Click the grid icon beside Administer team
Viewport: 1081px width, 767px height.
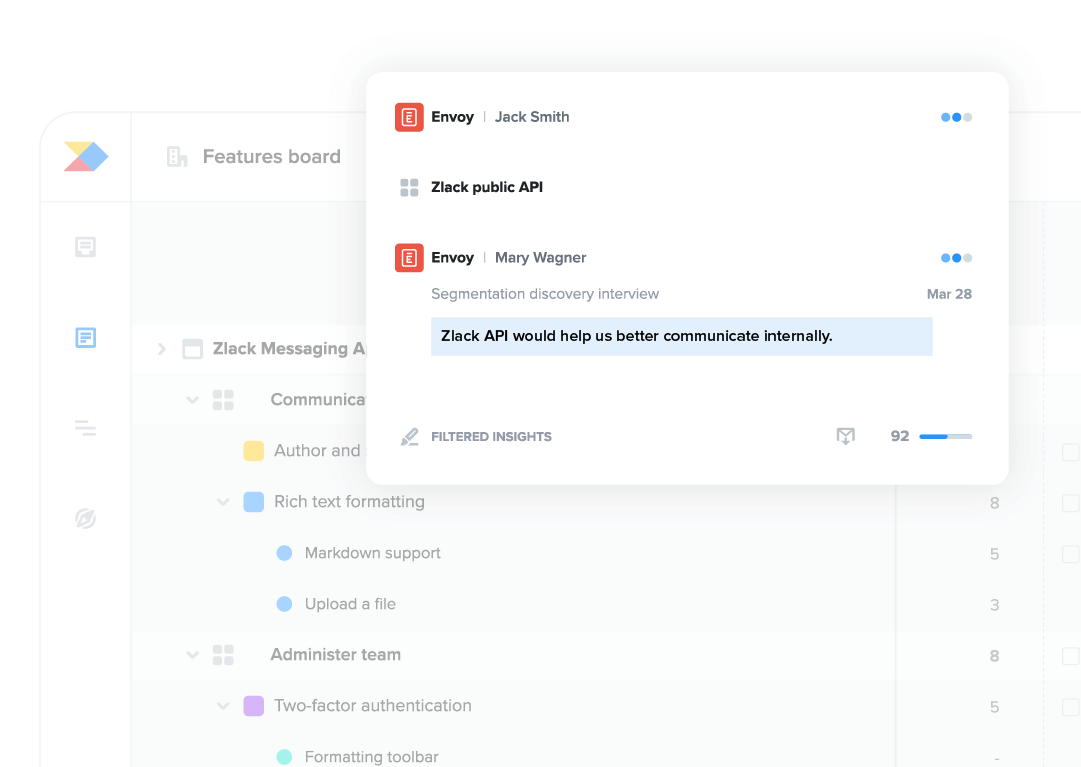pos(223,655)
